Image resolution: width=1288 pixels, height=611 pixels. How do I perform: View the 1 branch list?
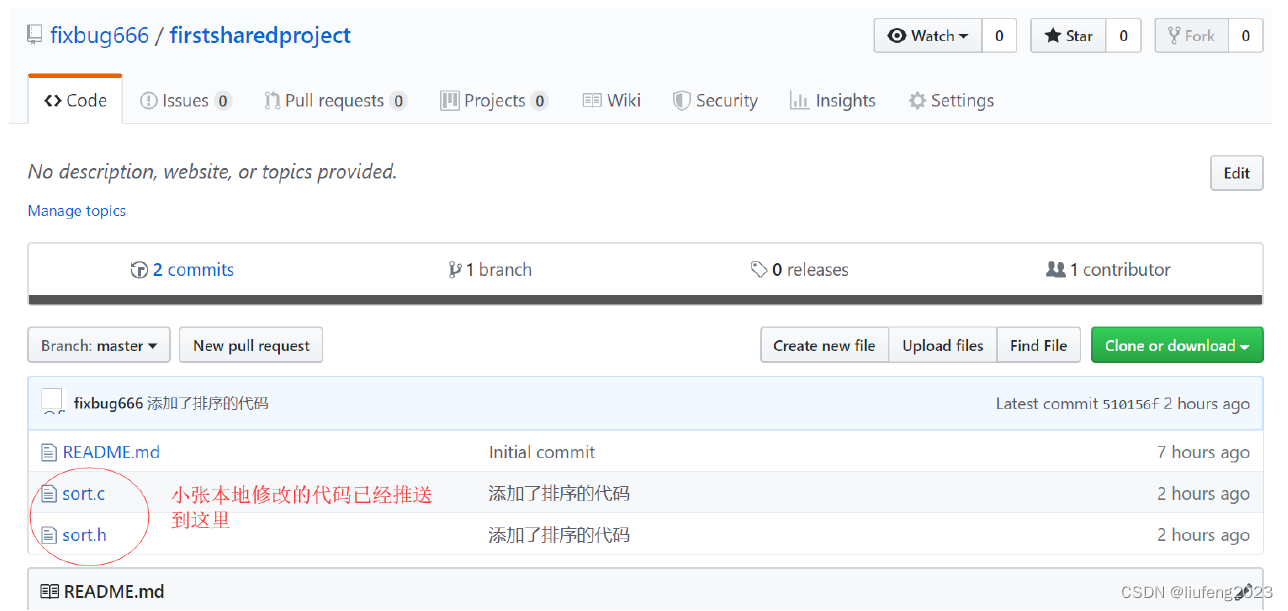[490, 270]
